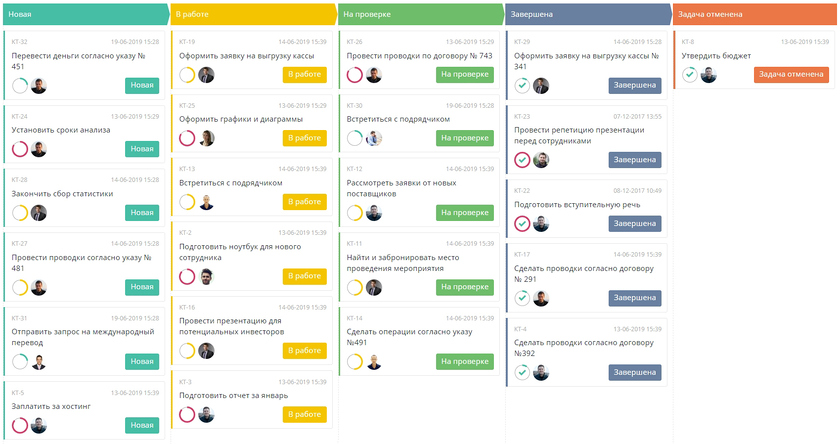Image resolution: width=840 pixels, height=444 pixels.
Task: Select the Завершена column header
Action: [x=586, y=14]
